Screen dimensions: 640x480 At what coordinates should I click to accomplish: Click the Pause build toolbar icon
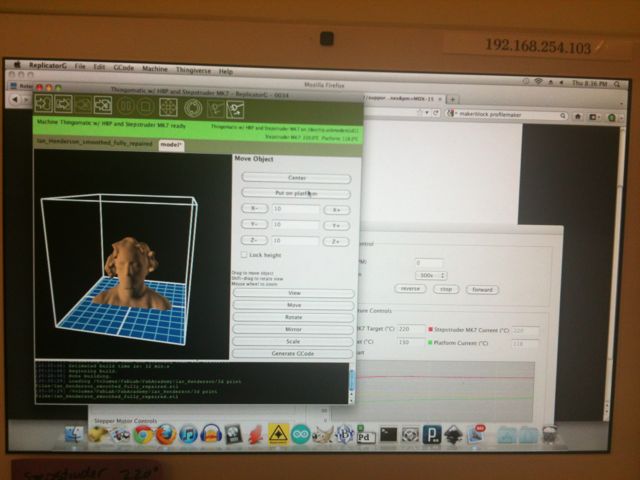126,106
